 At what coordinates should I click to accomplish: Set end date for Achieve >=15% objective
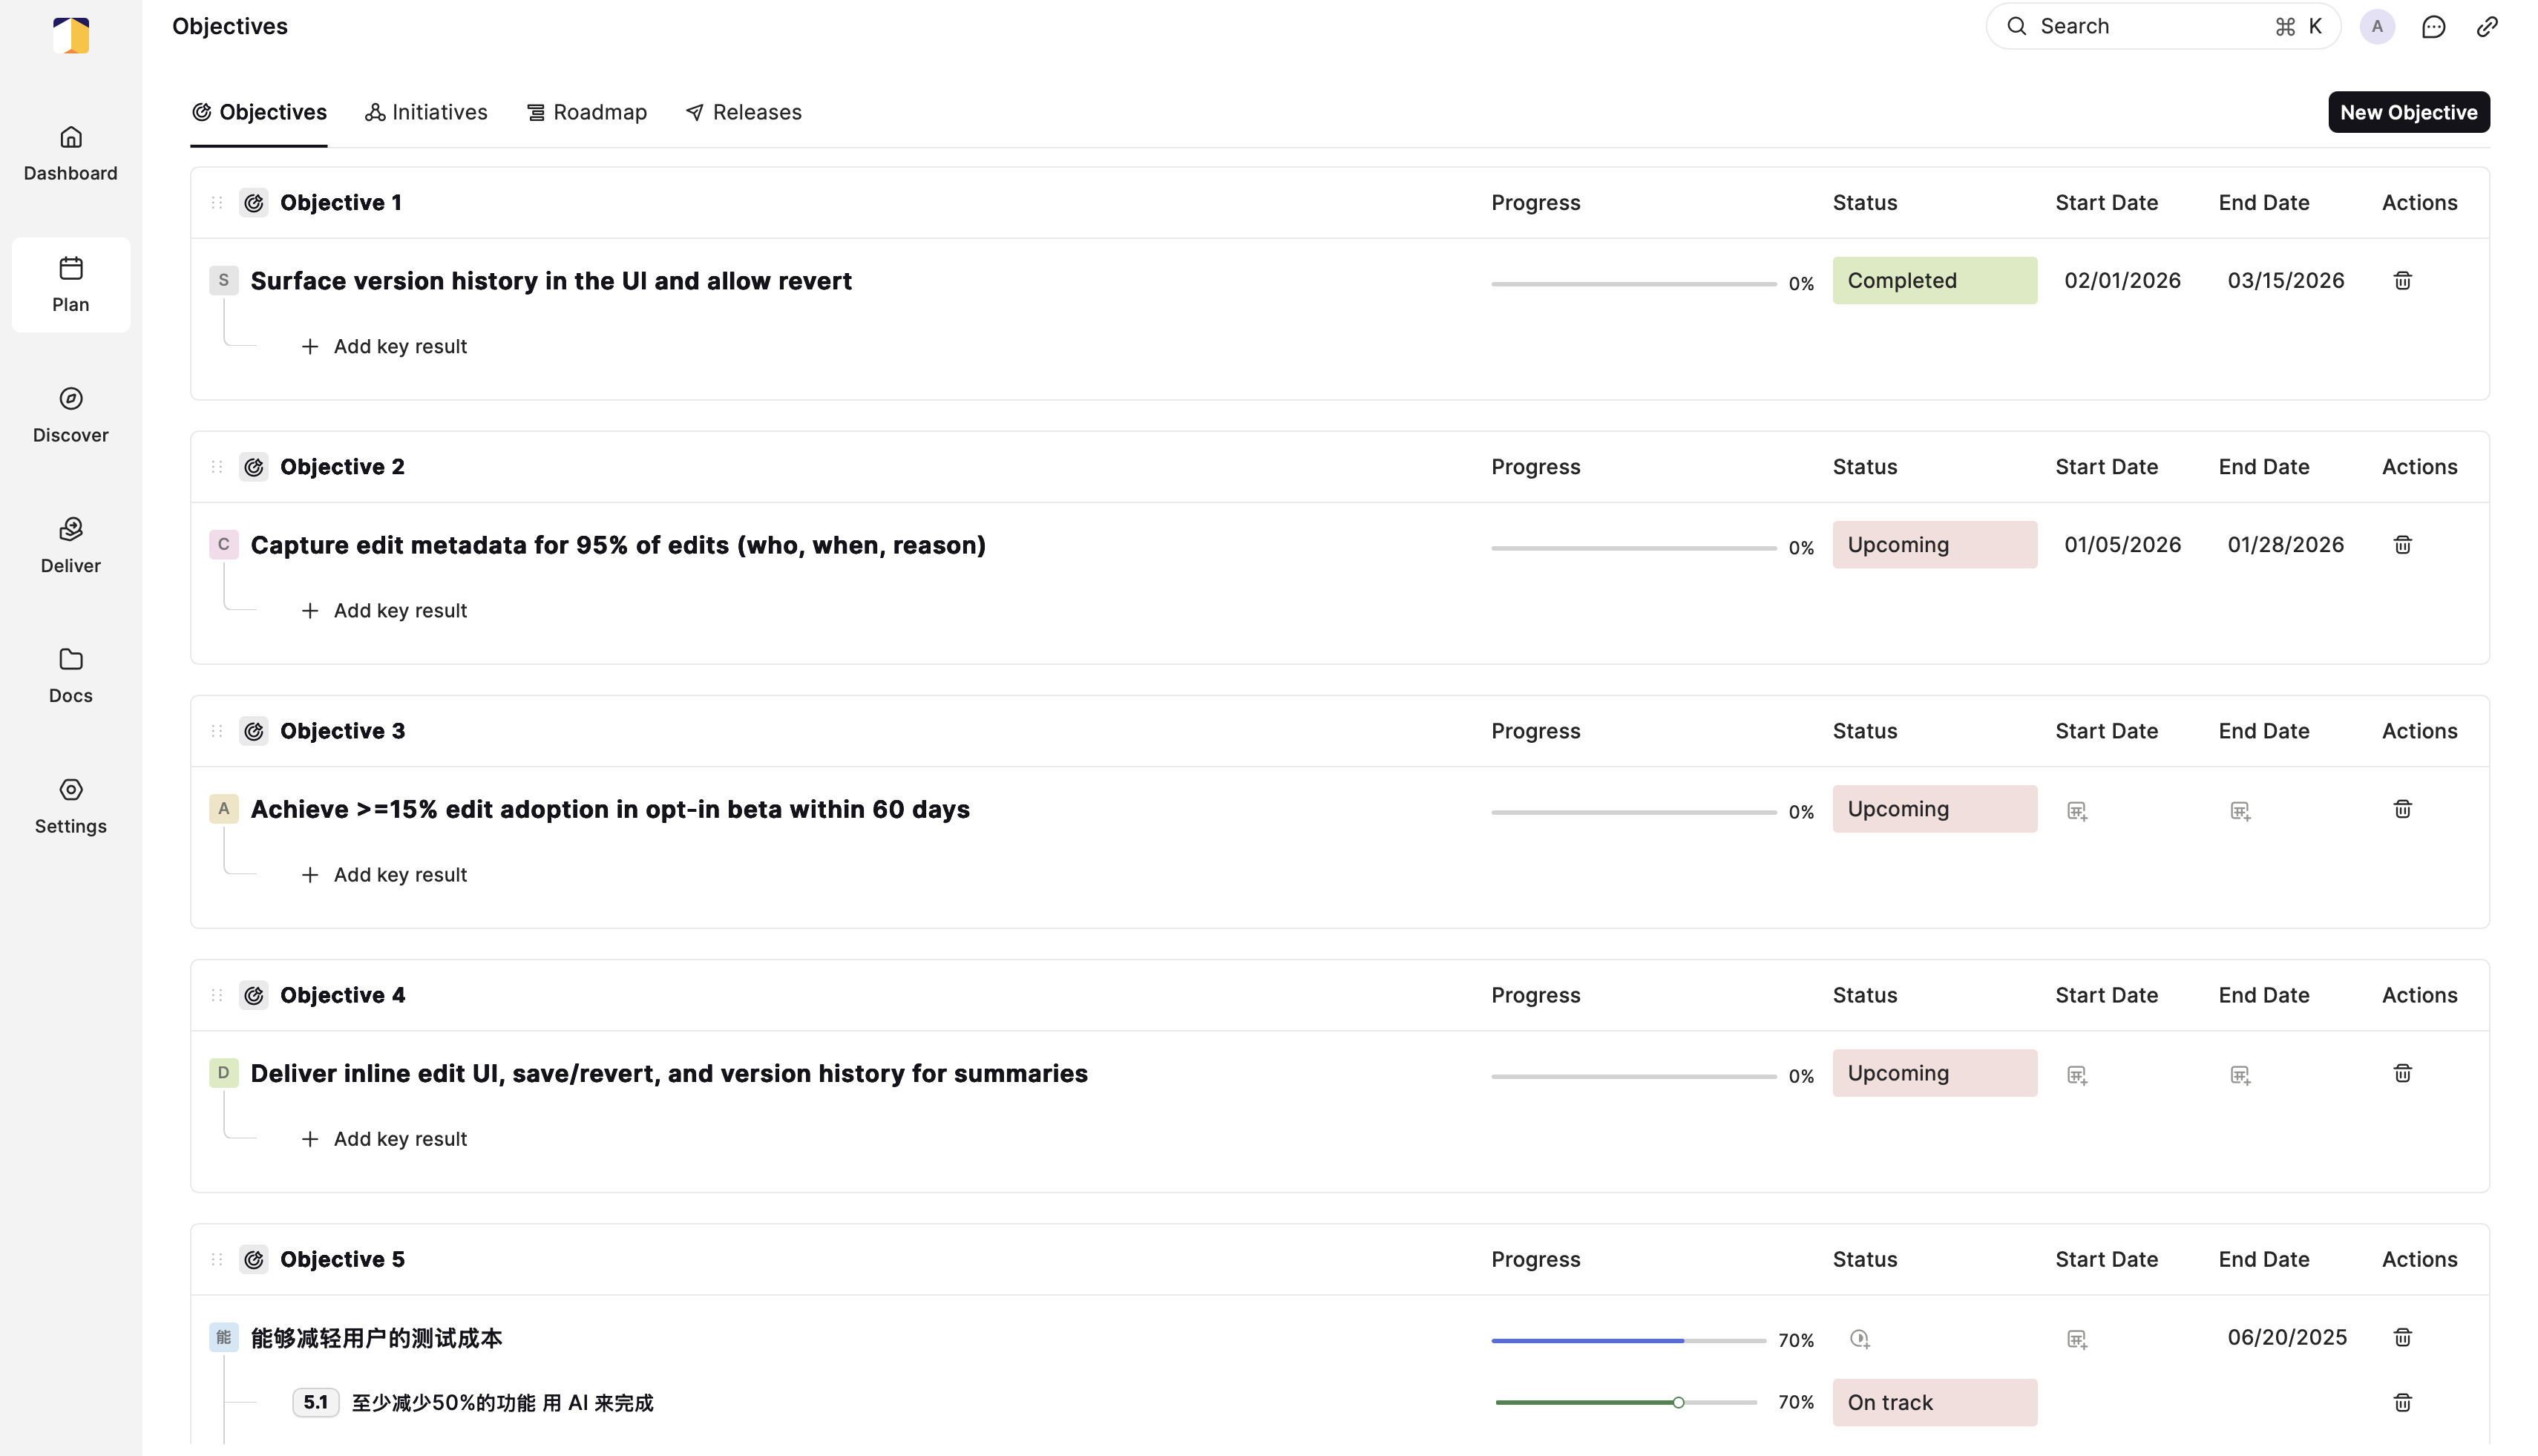click(x=2240, y=811)
